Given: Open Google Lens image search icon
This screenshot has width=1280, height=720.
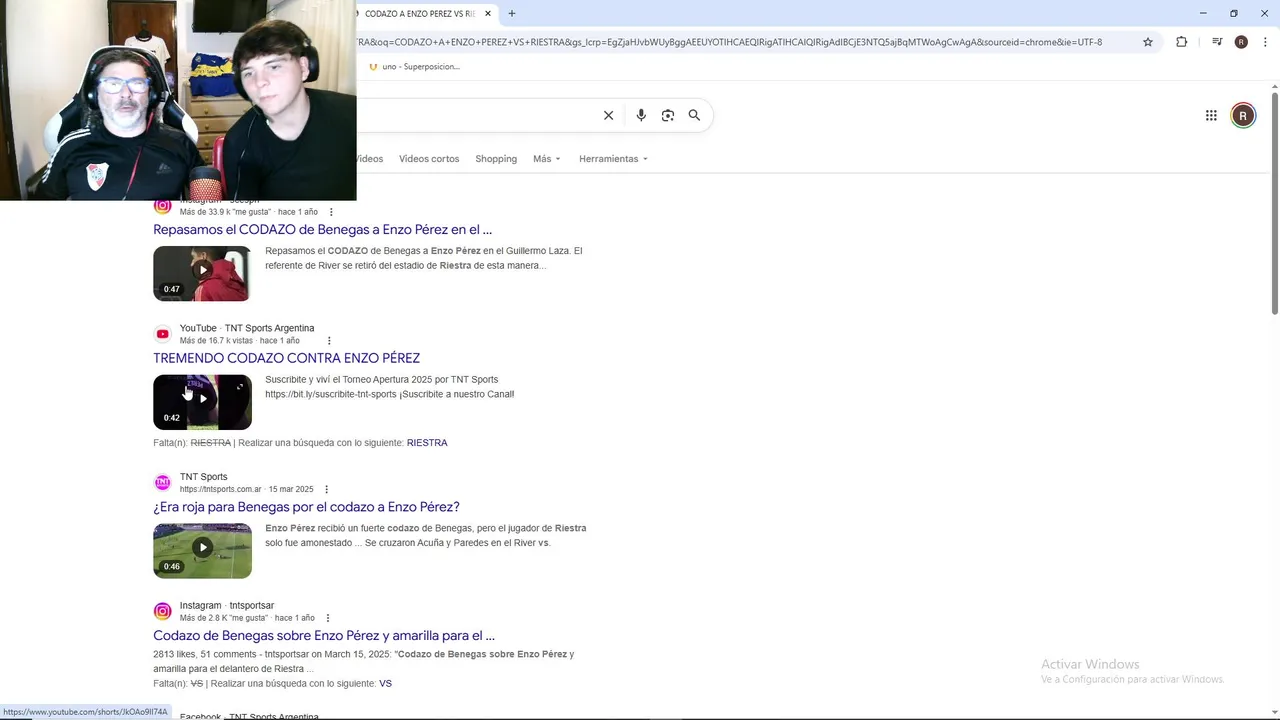Looking at the screenshot, I should coord(668,115).
